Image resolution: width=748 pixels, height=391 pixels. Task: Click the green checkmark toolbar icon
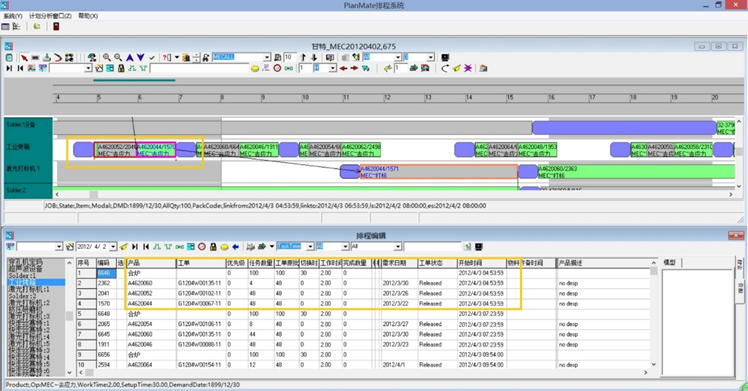pyautogui.click(x=152, y=58)
